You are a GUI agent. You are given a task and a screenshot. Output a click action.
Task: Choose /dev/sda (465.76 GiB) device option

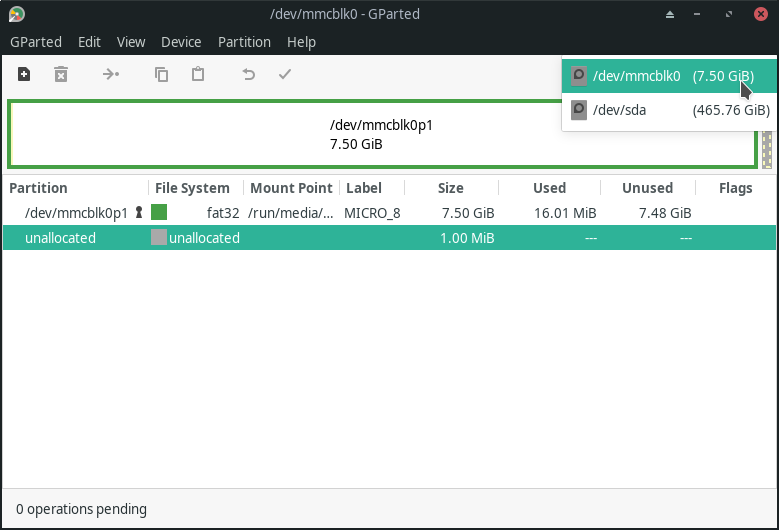point(669,110)
